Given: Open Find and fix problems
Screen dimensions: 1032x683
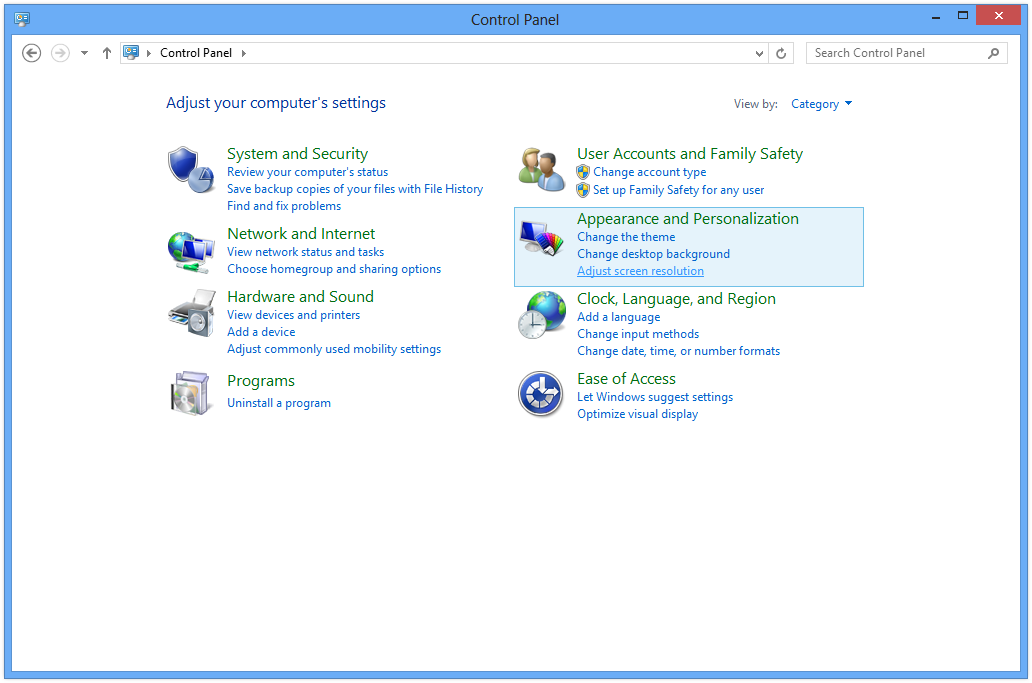Looking at the screenshot, I should pyautogui.click(x=284, y=206).
